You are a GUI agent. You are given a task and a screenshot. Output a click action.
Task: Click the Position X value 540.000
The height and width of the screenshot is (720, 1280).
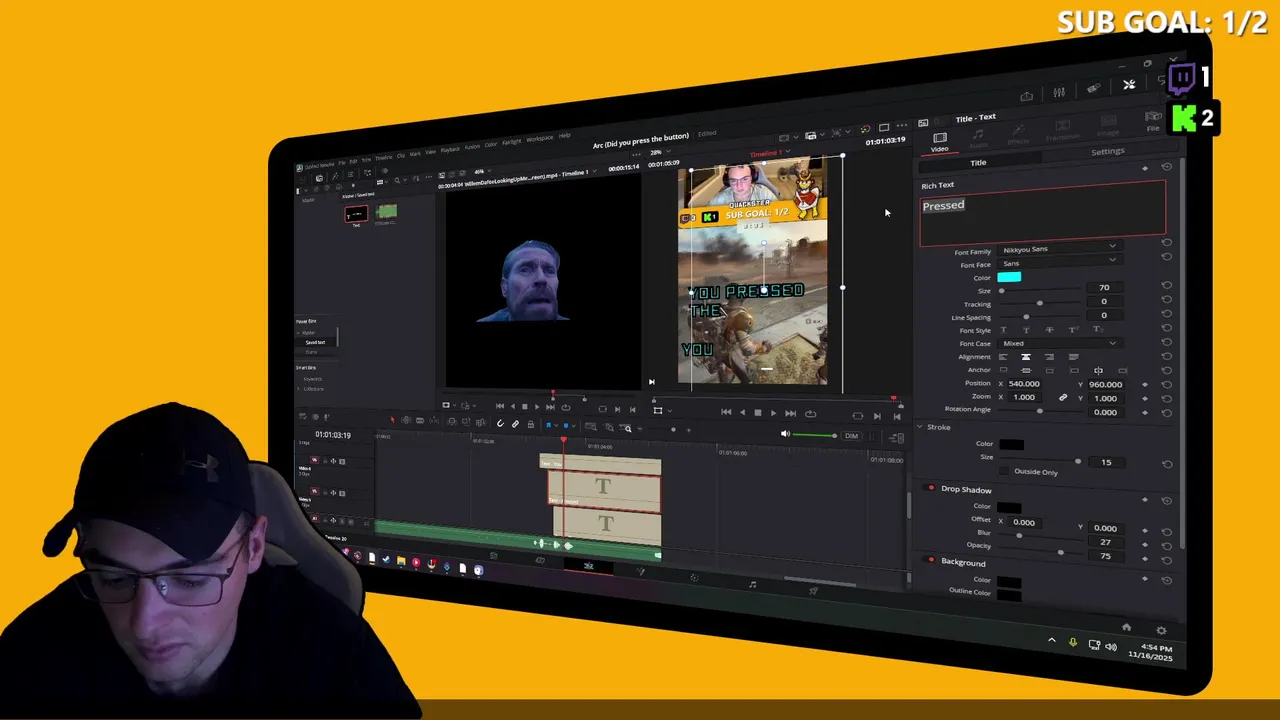click(1024, 383)
